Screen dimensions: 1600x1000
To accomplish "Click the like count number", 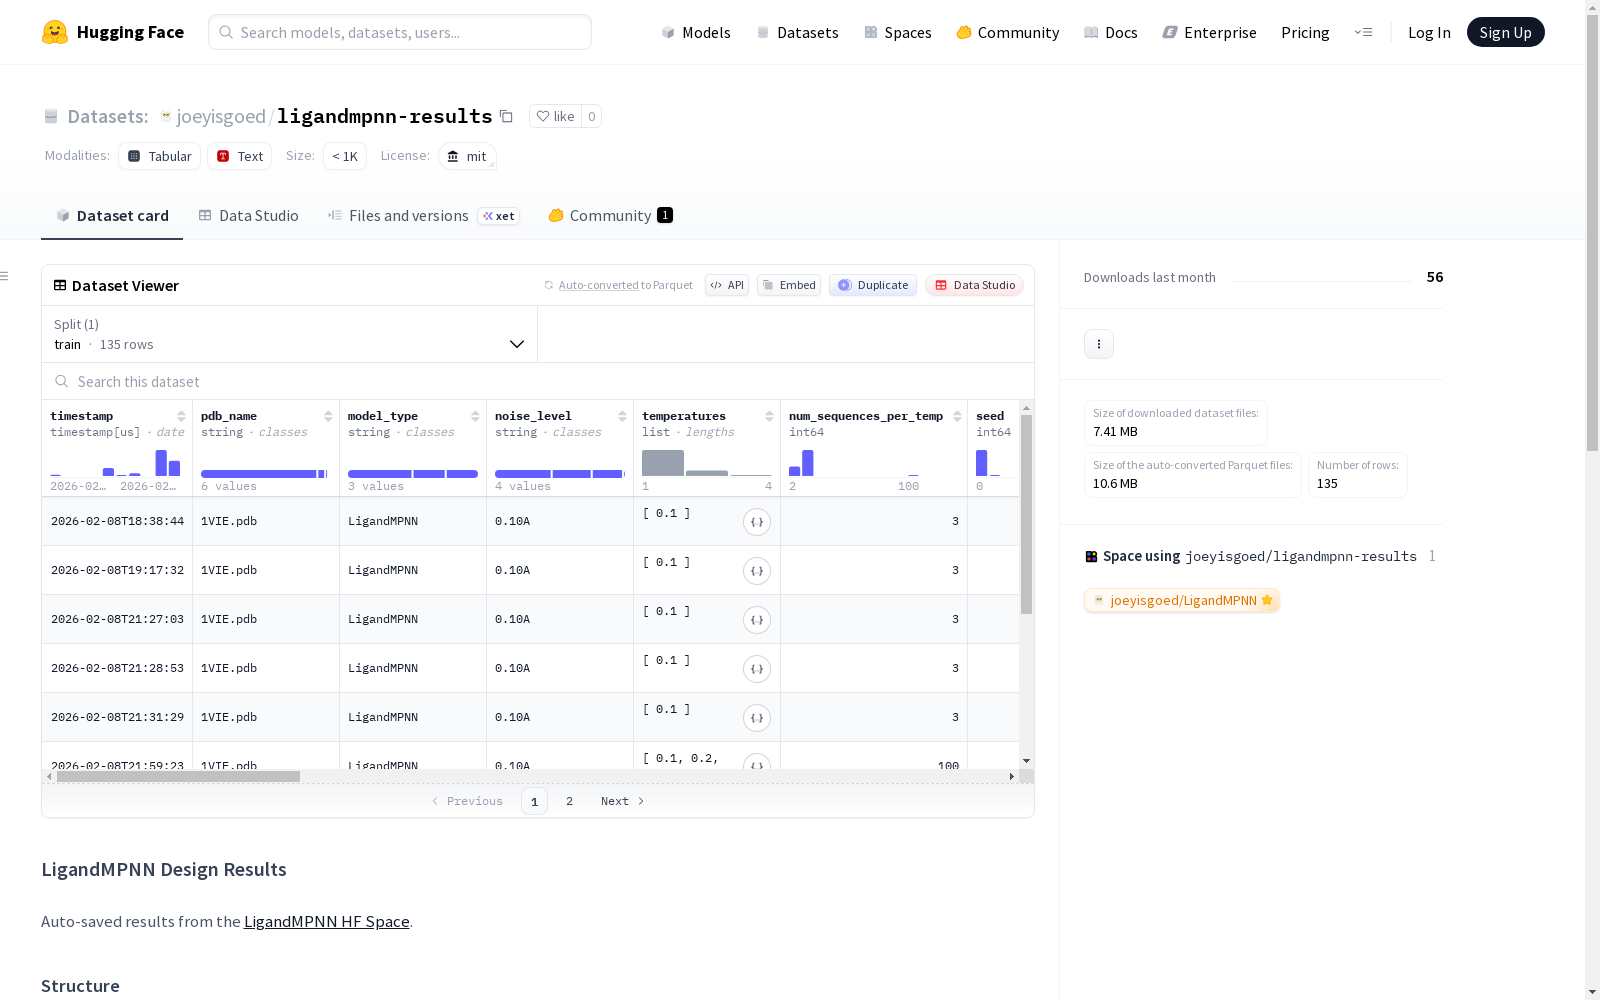I will pos(592,117).
